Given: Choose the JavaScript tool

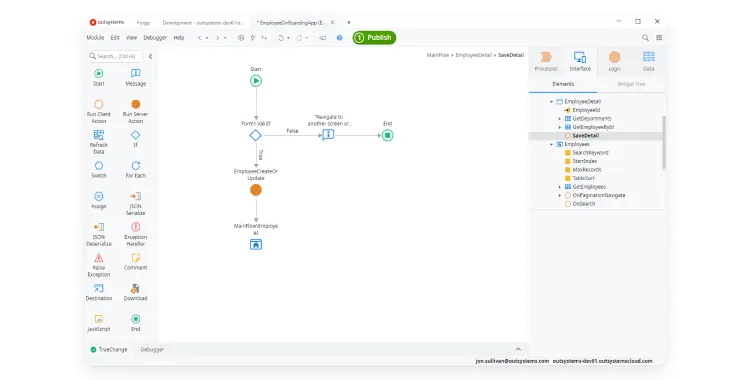Looking at the screenshot, I should [99, 323].
